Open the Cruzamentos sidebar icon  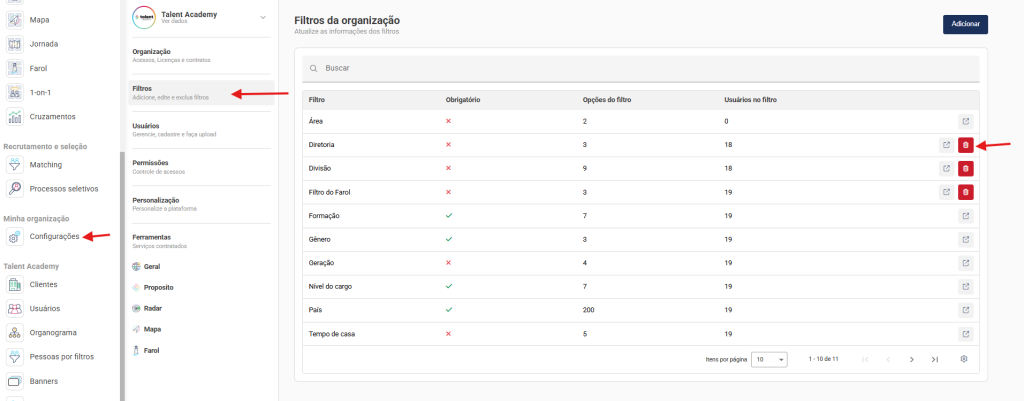[x=15, y=117]
